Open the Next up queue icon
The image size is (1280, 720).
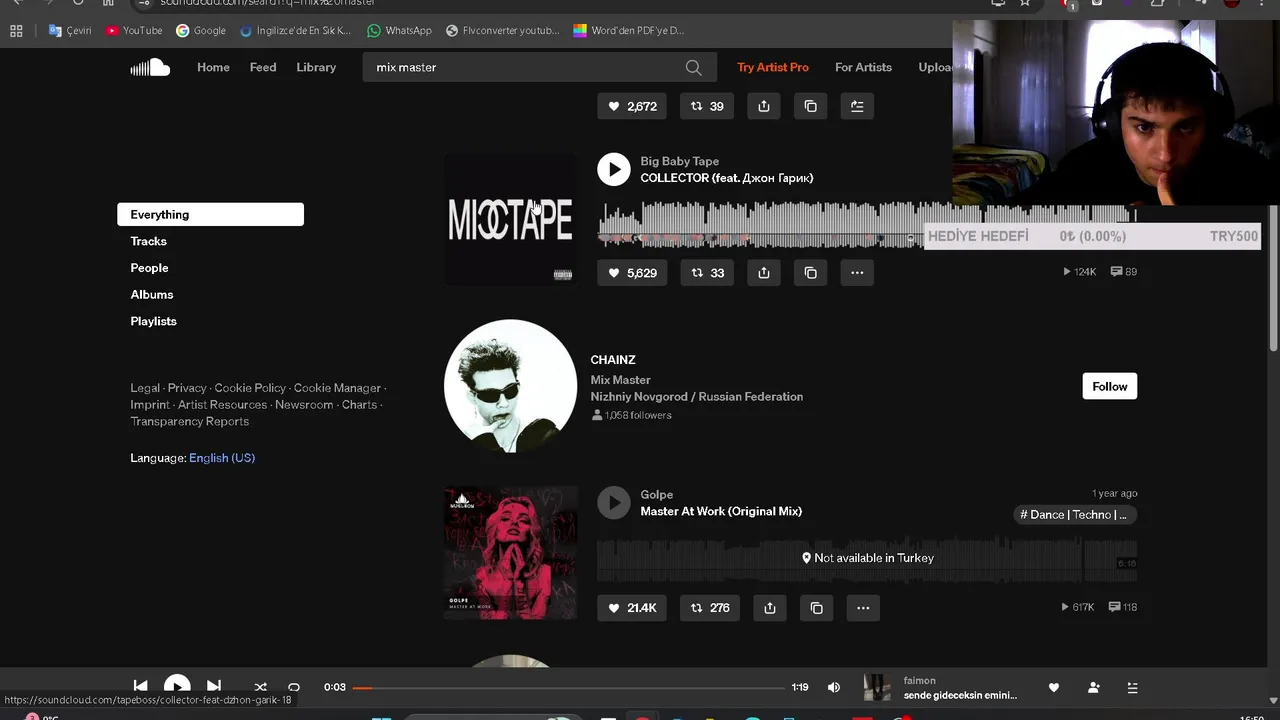click(x=1132, y=687)
